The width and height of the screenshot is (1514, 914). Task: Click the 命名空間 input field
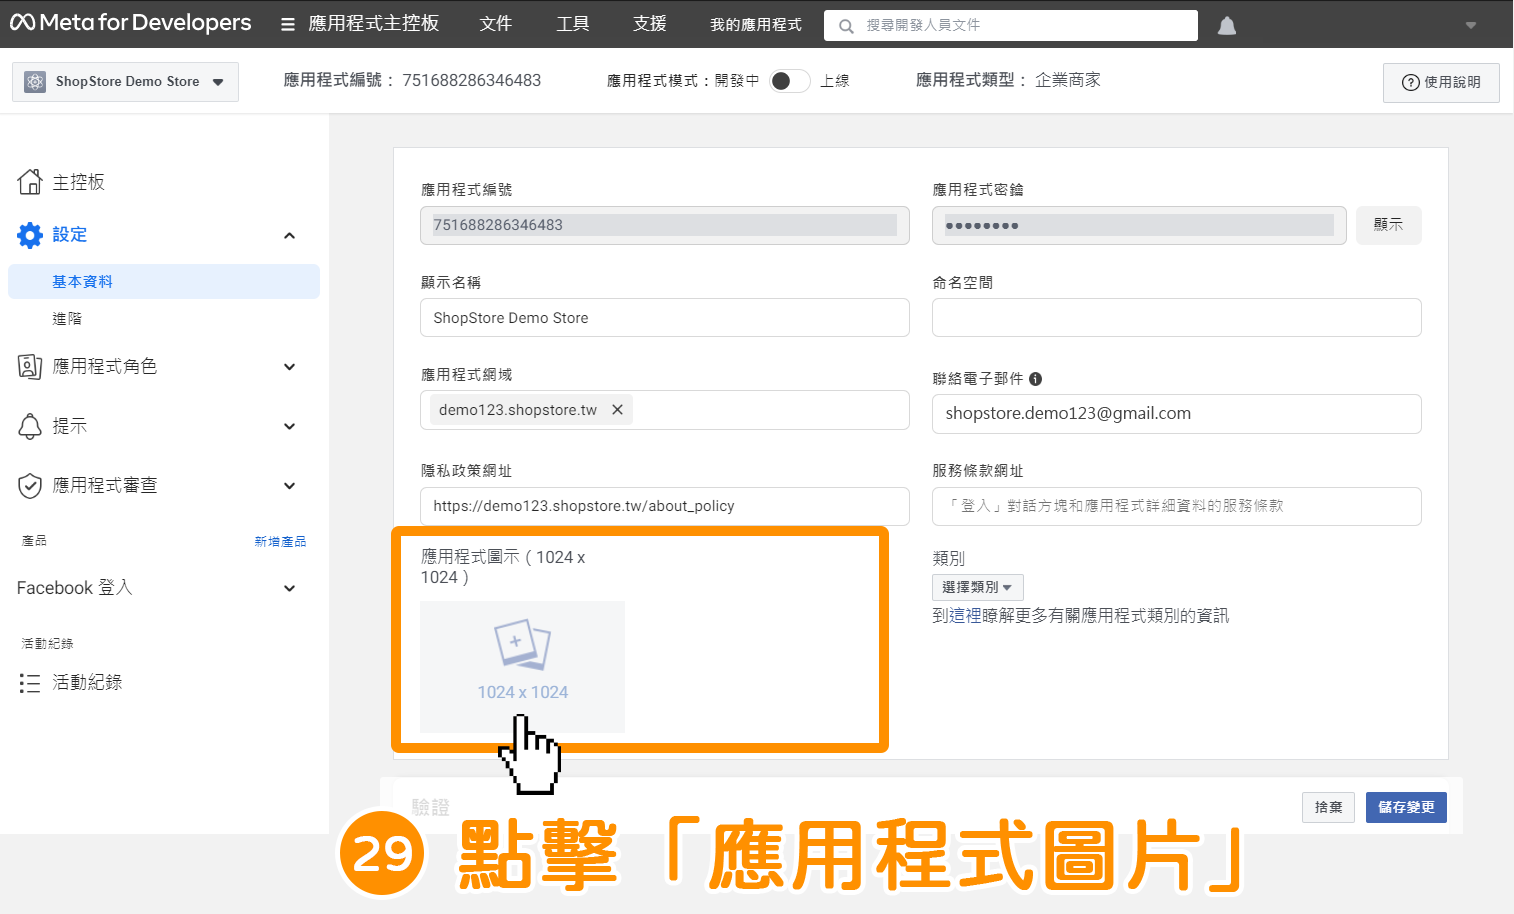1177,318
